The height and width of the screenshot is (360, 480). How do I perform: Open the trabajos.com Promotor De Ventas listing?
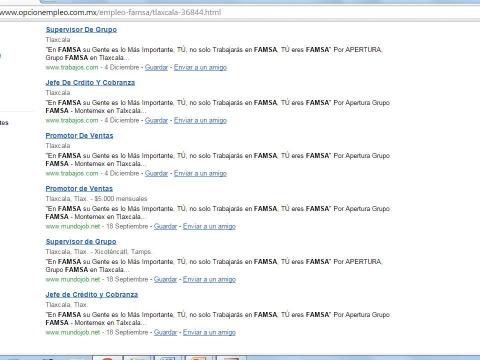(x=79, y=136)
